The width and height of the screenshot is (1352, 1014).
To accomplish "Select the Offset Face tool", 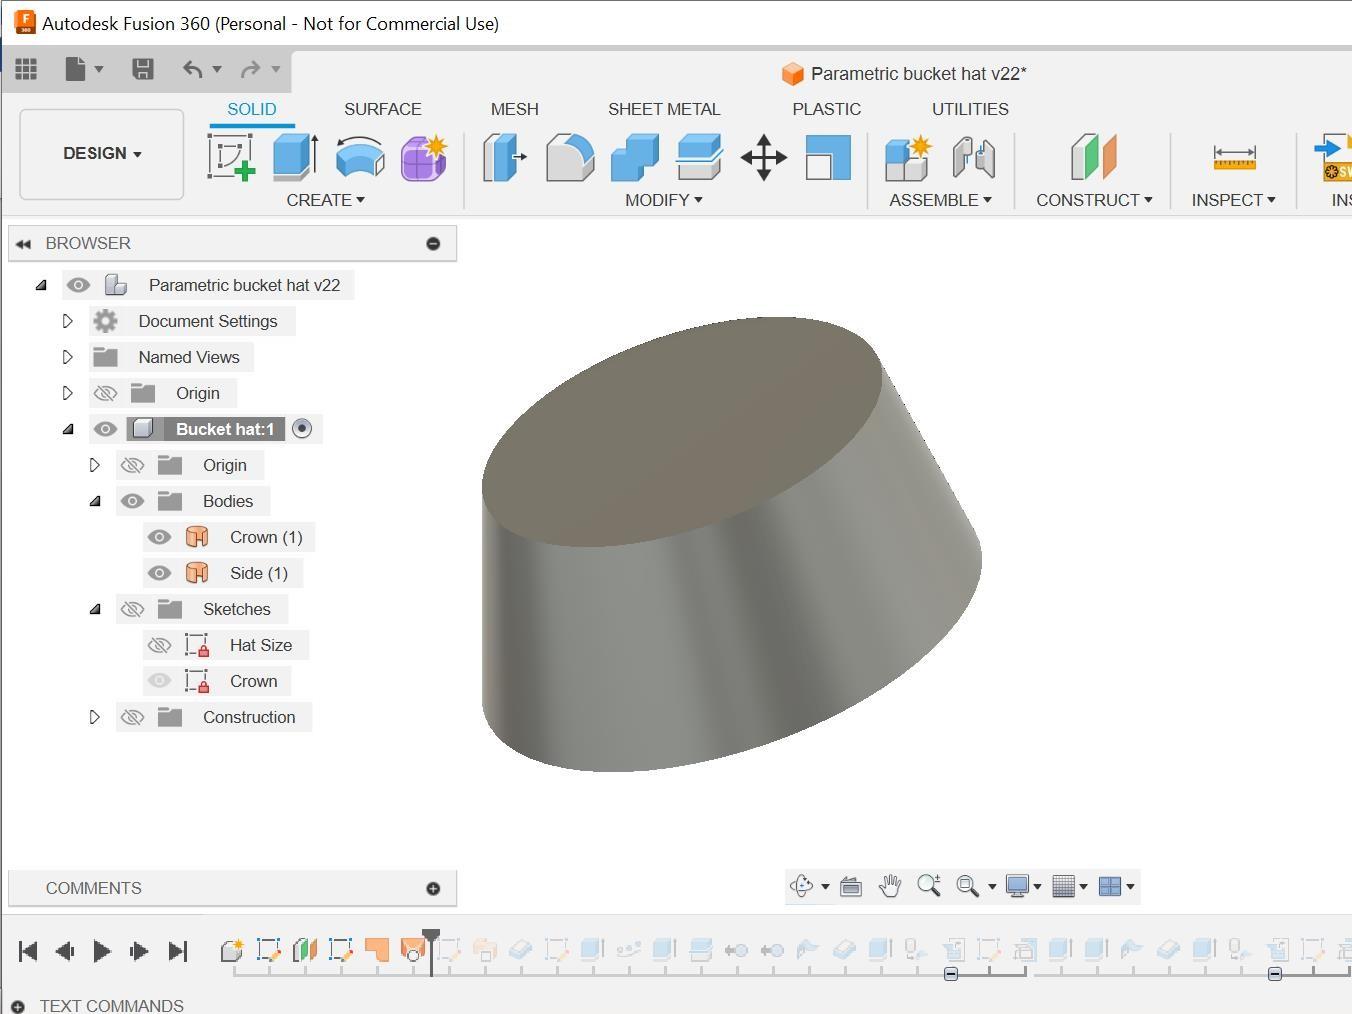I will [x=699, y=158].
